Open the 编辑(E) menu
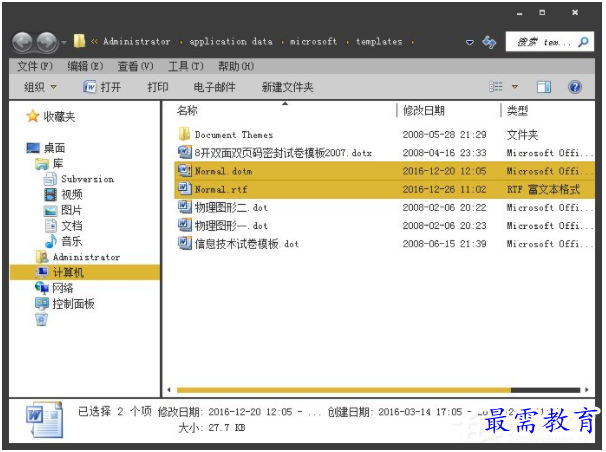Image resolution: width=606 pixels, height=452 pixels. coord(85,66)
